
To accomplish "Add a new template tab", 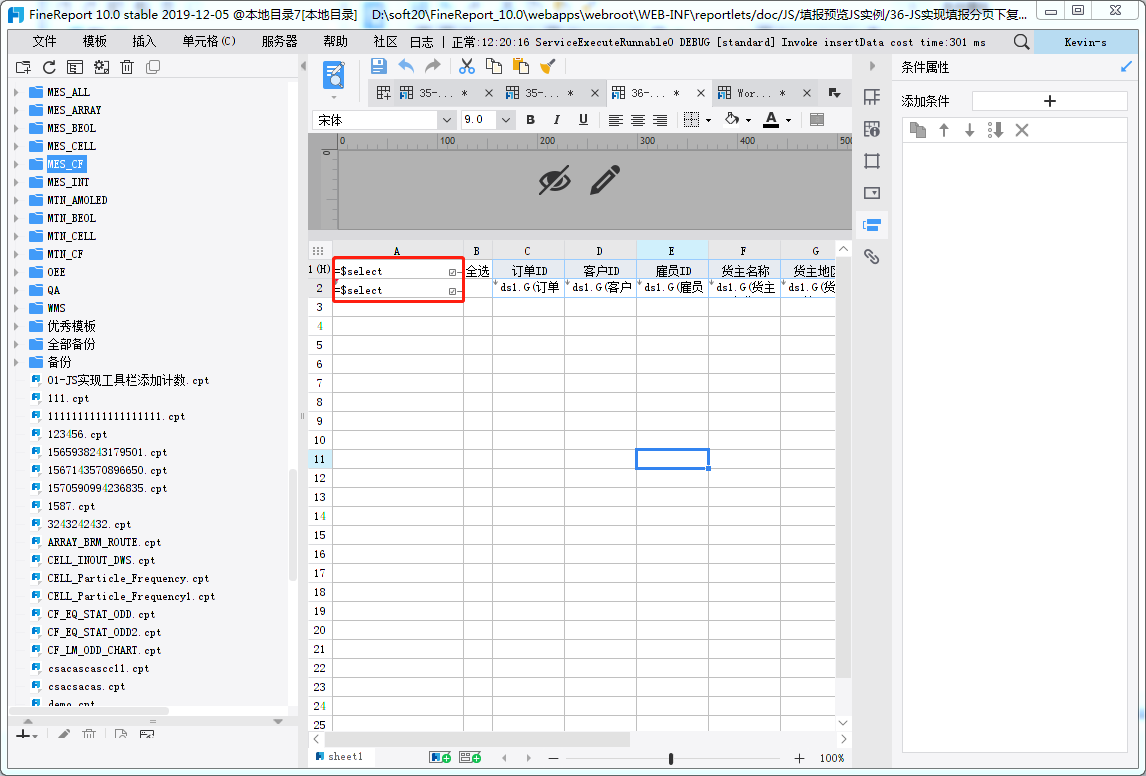I will point(383,93).
